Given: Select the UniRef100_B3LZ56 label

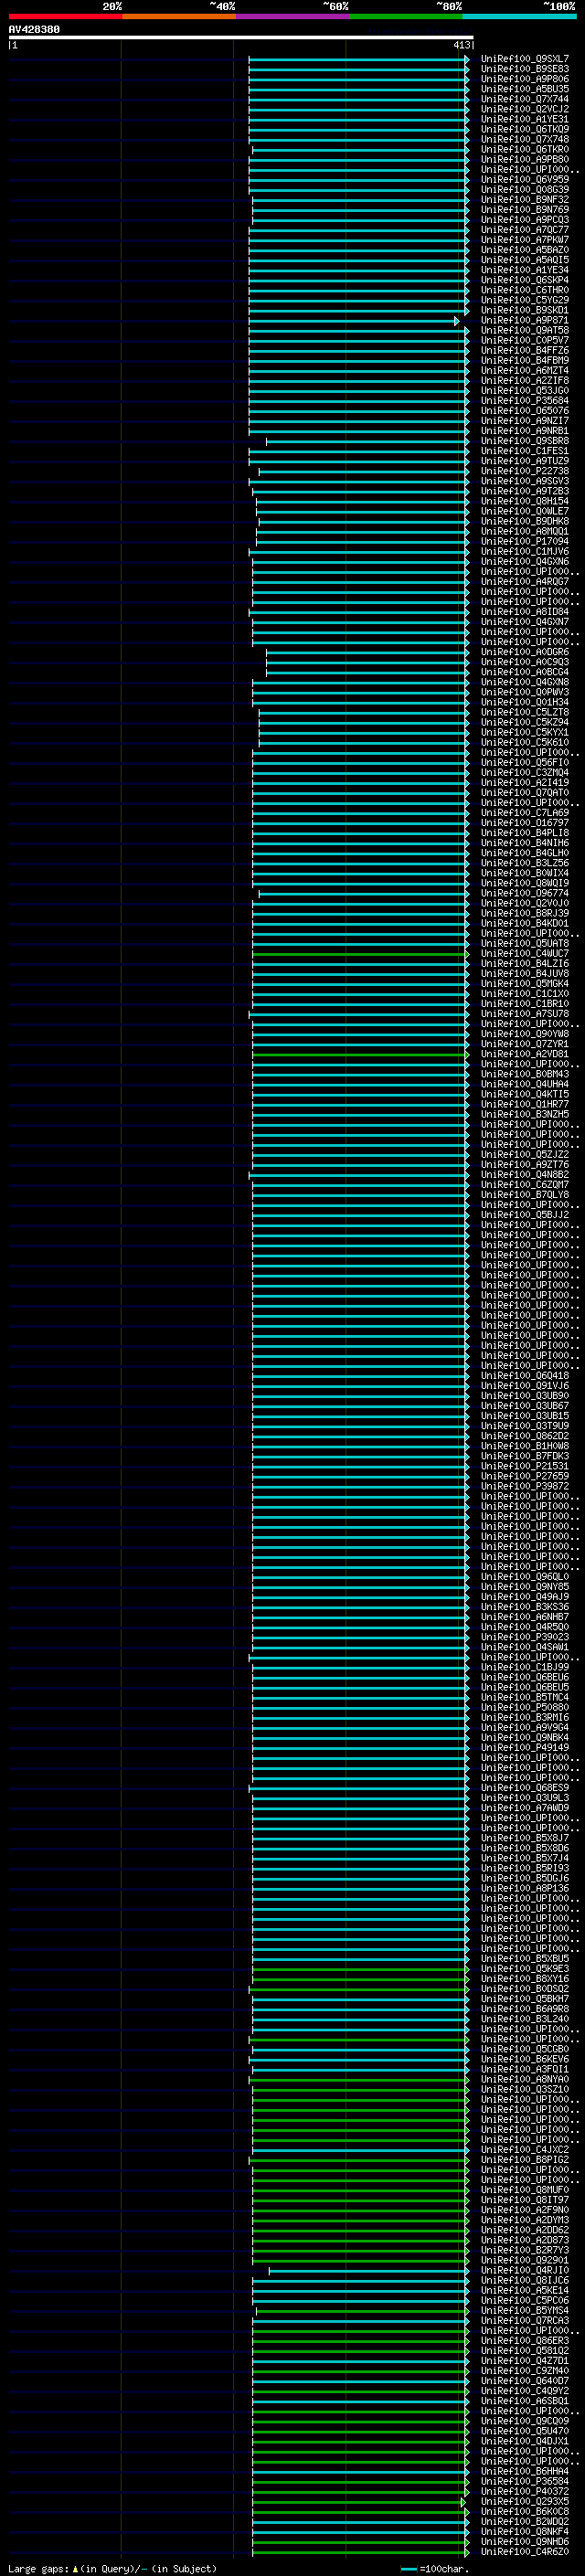Looking at the screenshot, I should tap(524, 863).
